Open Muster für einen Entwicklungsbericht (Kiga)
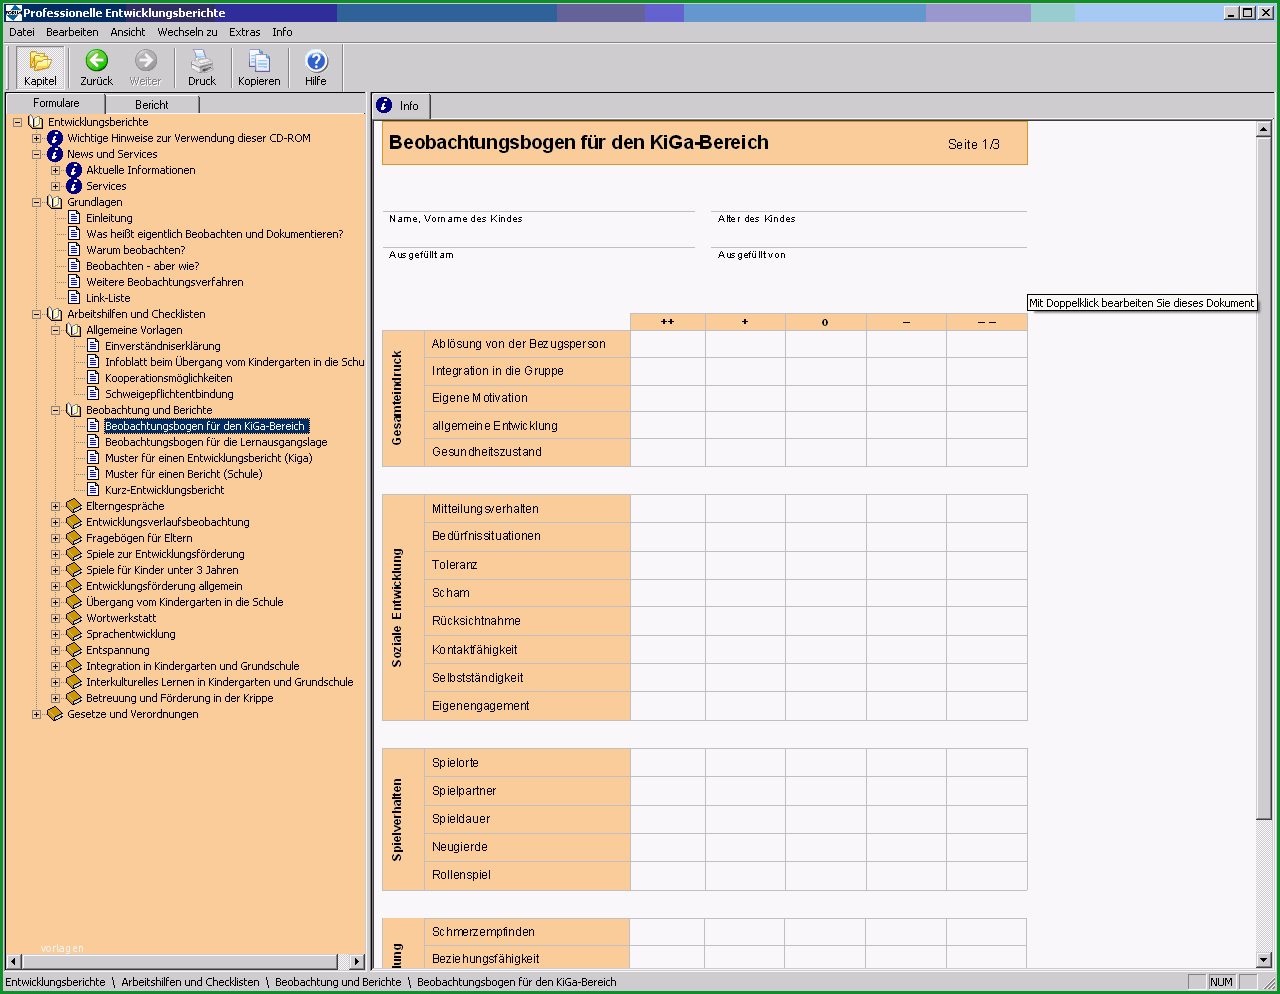1280x994 pixels. pyautogui.click(x=209, y=458)
